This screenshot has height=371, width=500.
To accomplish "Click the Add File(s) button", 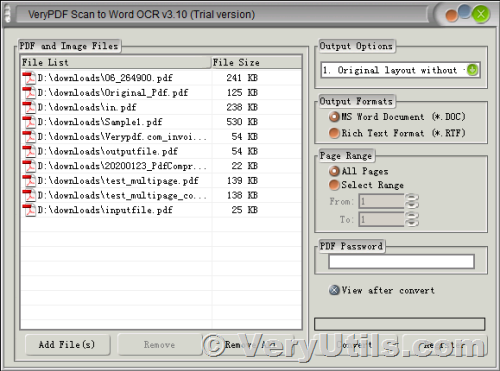I will (67, 345).
